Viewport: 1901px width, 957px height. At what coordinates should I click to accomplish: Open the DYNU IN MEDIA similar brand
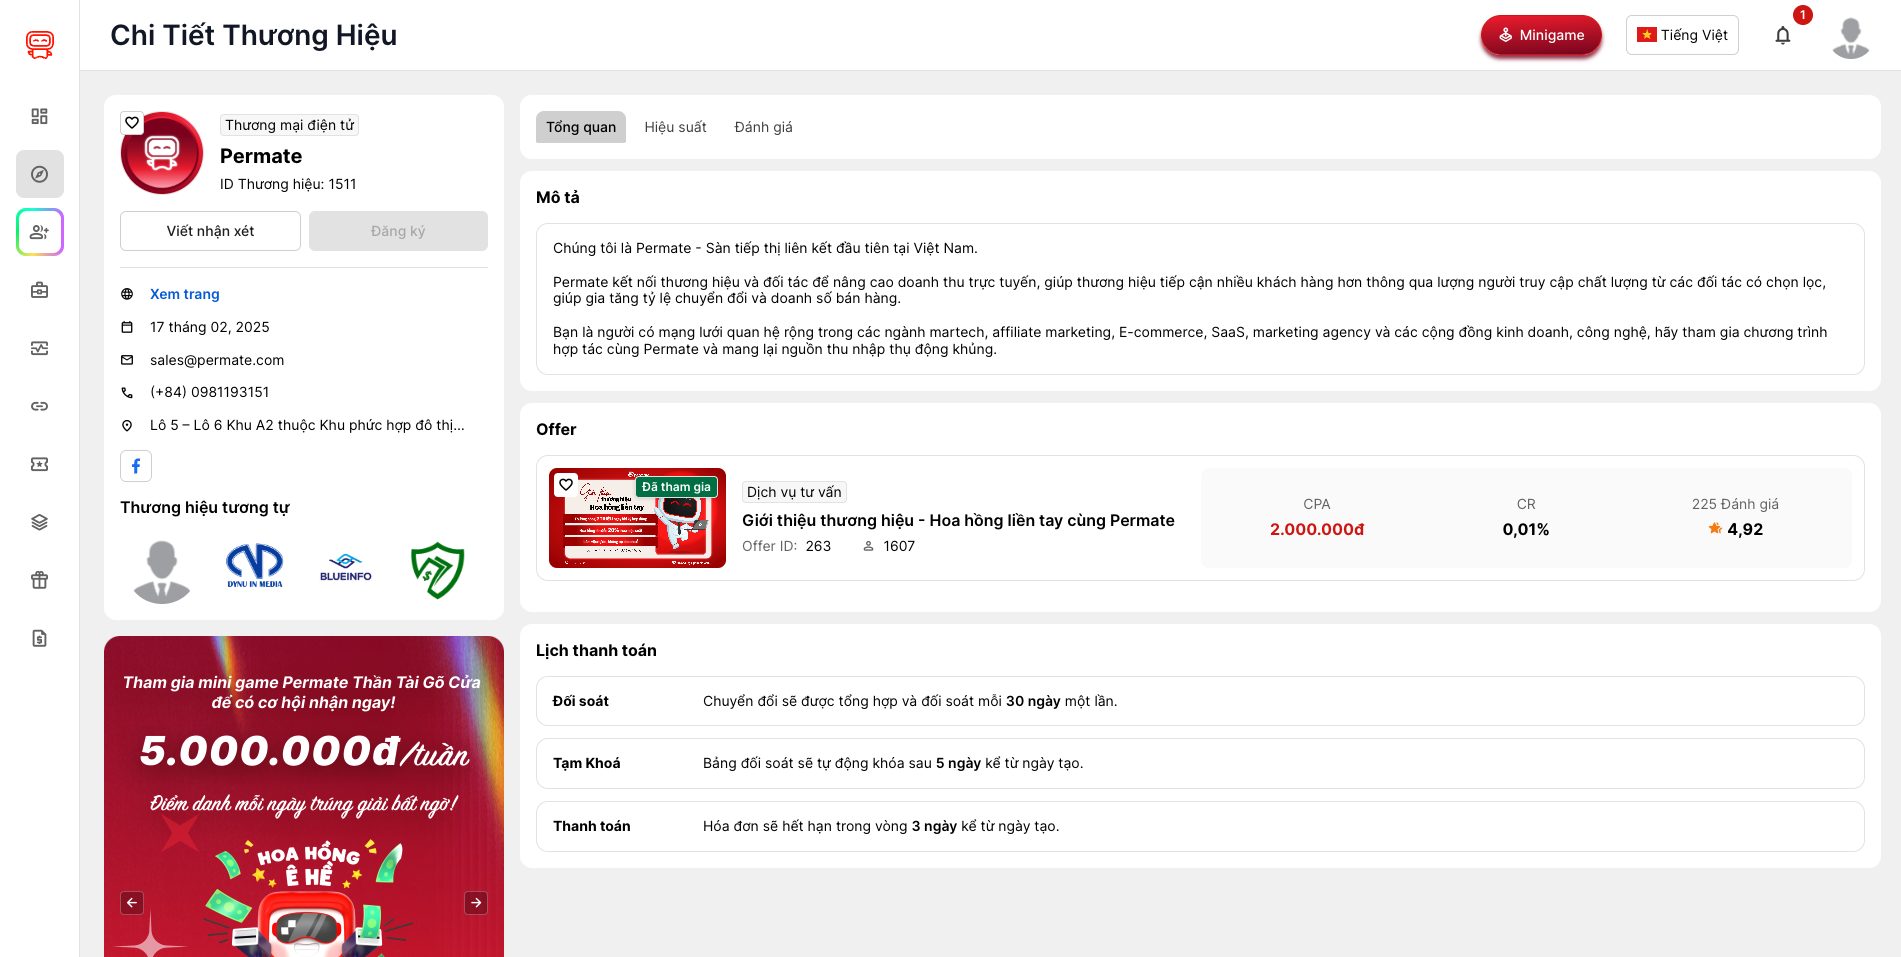point(255,566)
